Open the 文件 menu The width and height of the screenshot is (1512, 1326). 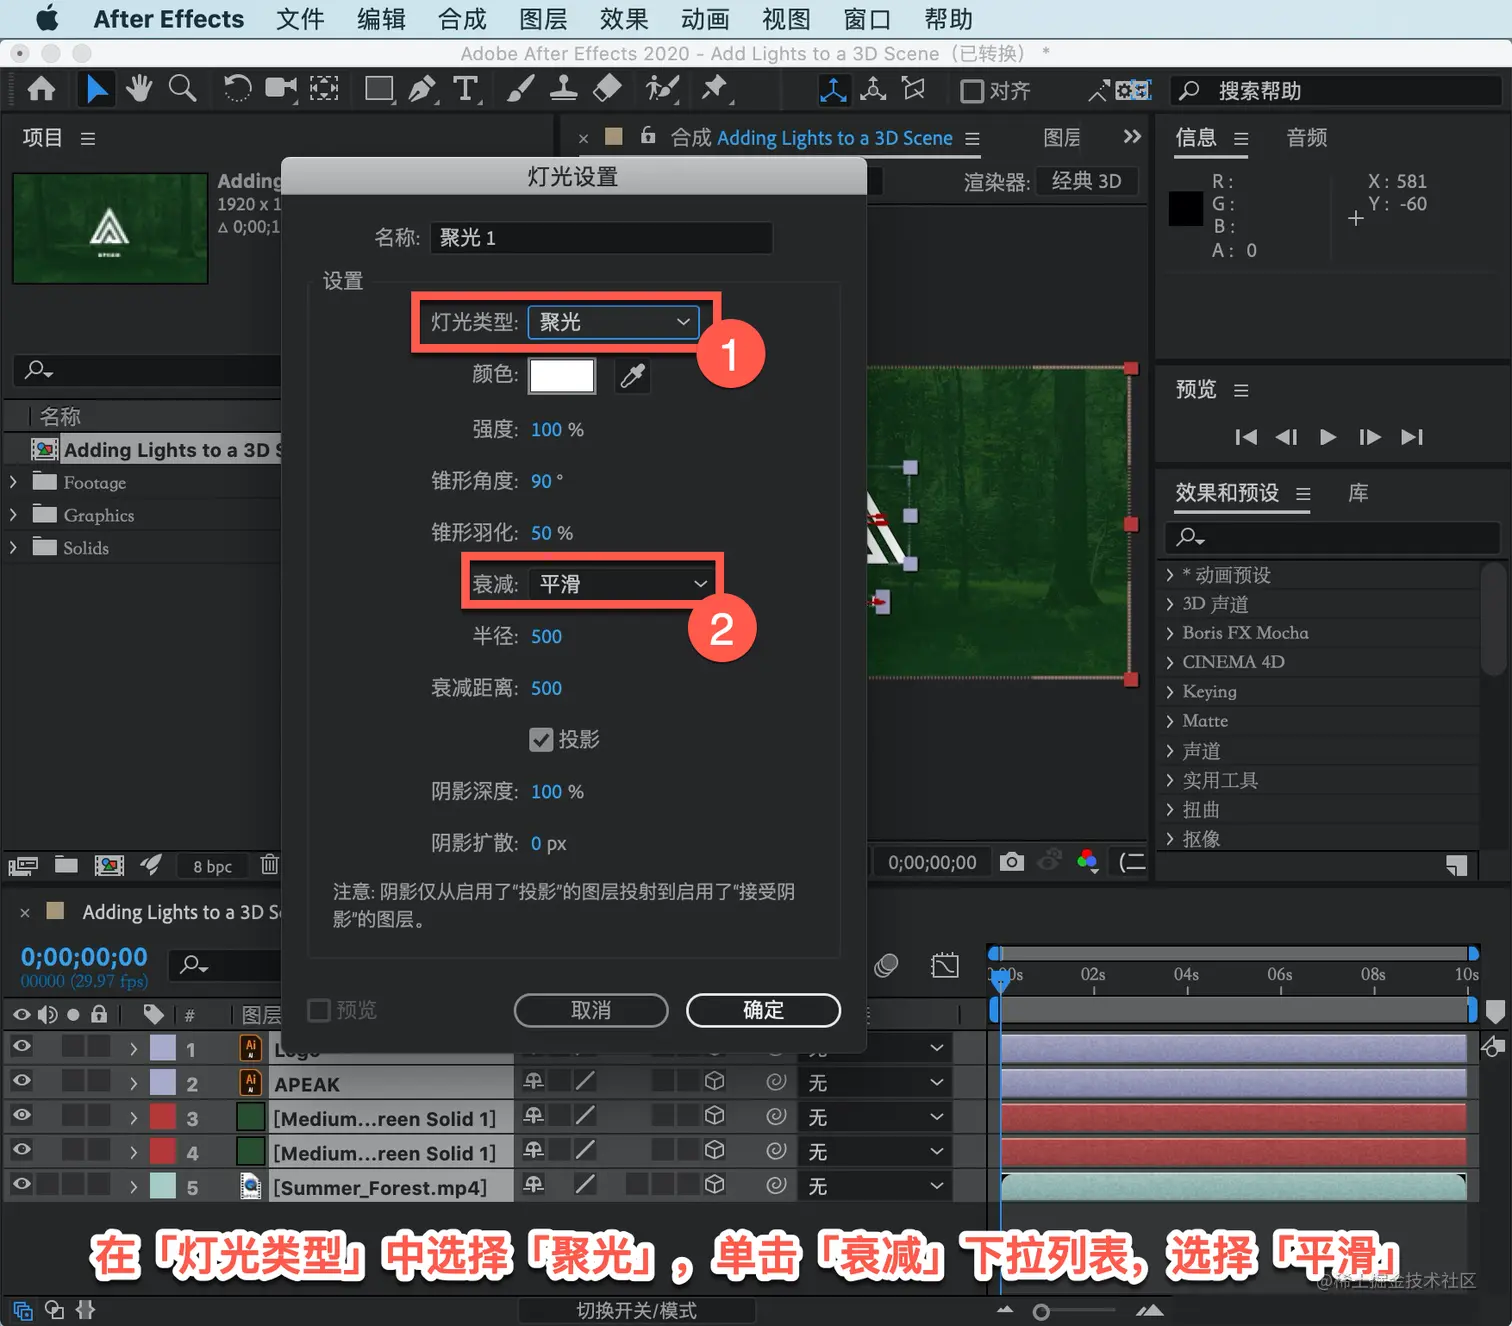pyautogui.click(x=300, y=19)
